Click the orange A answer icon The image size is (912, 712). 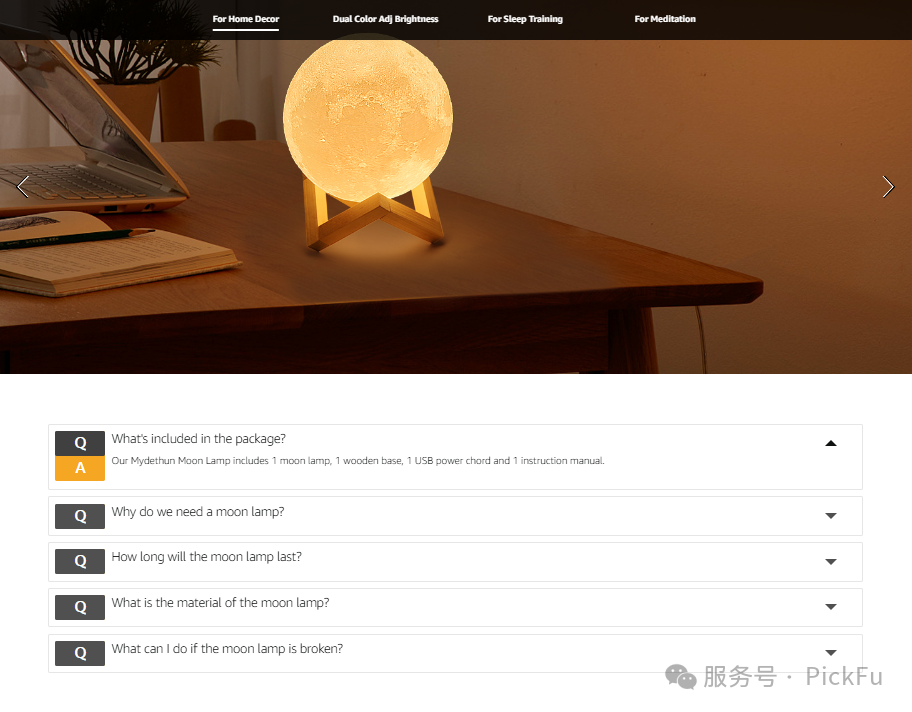80,468
